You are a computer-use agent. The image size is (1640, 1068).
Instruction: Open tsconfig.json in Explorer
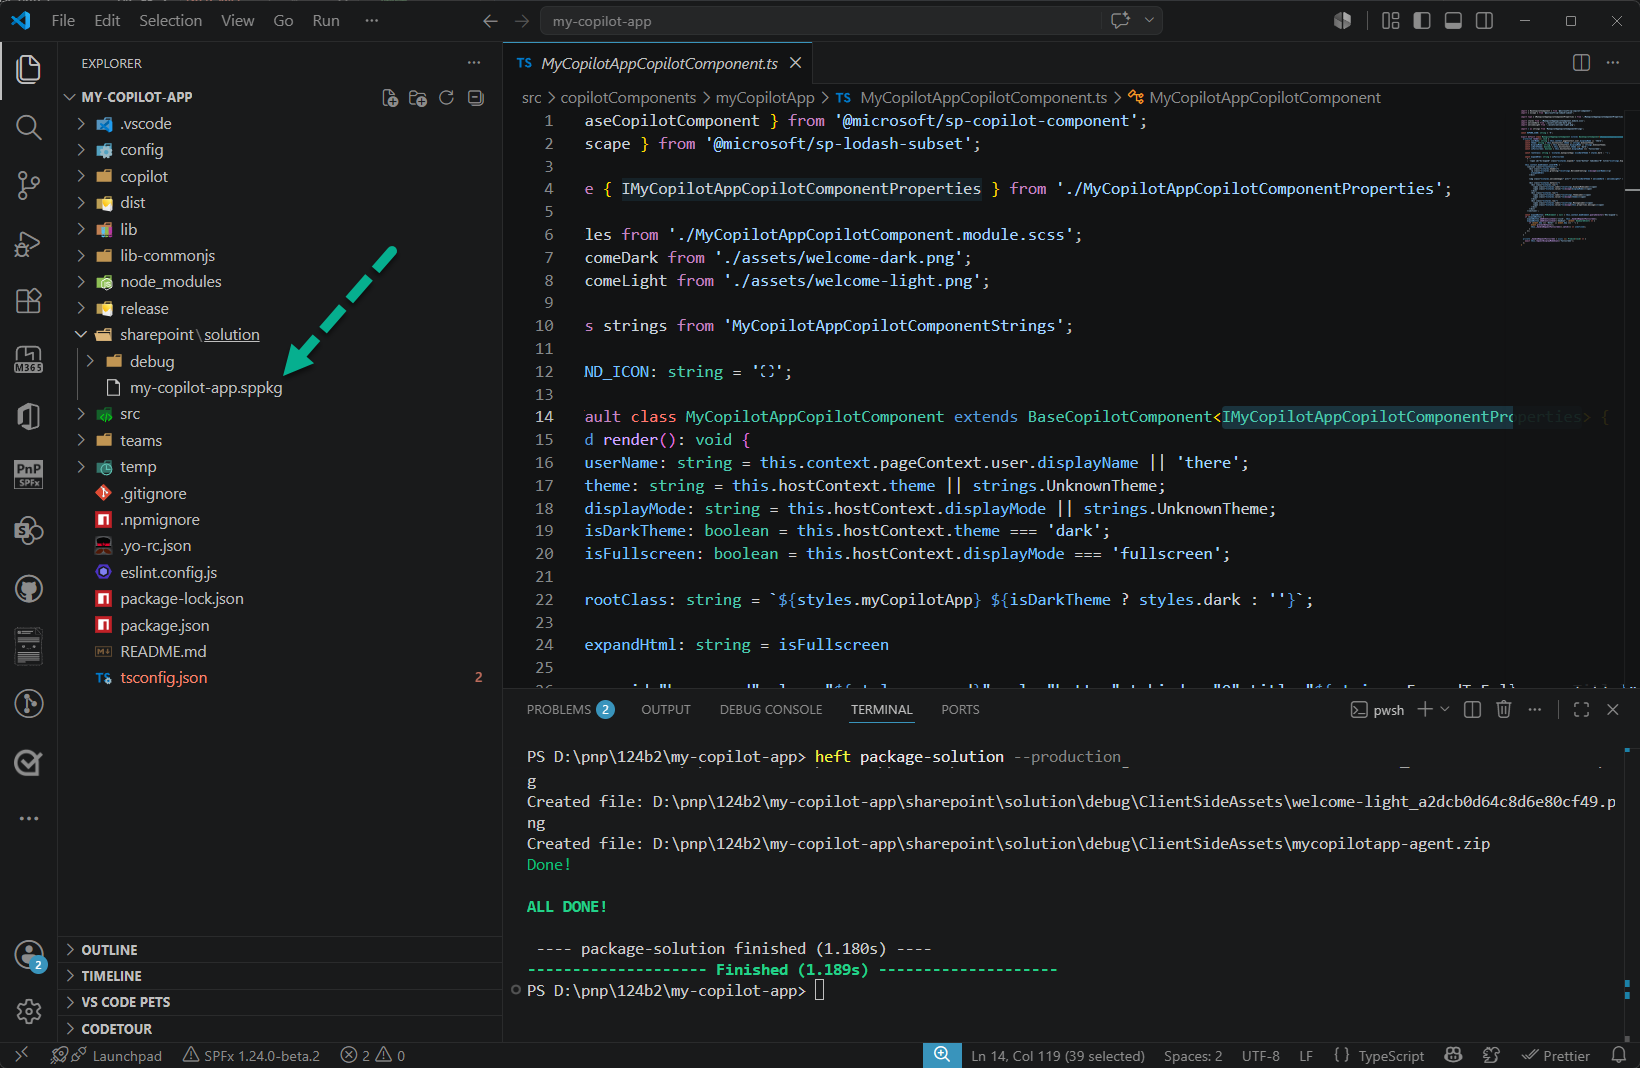pyautogui.click(x=164, y=677)
